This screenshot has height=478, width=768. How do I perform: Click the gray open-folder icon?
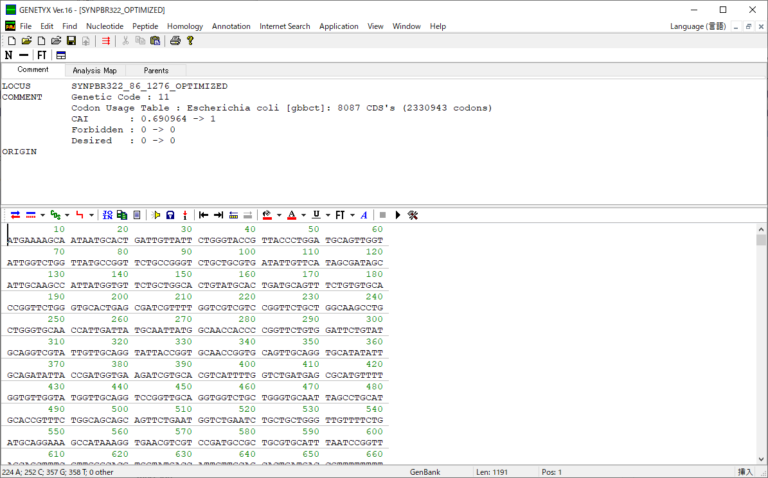point(56,41)
